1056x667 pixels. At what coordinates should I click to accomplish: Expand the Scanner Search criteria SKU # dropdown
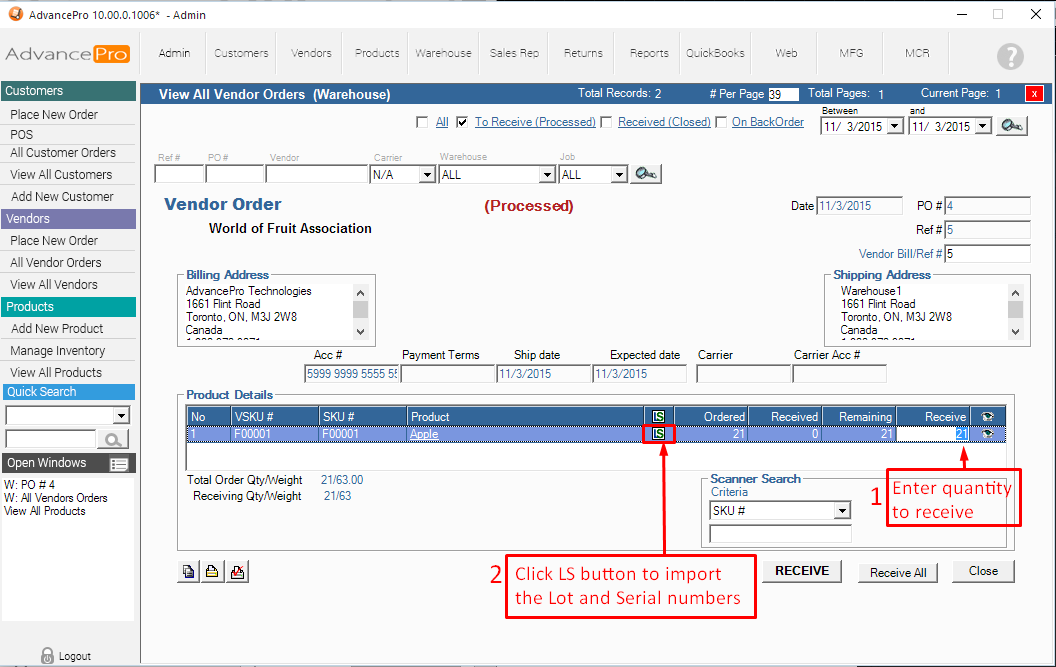click(x=842, y=511)
